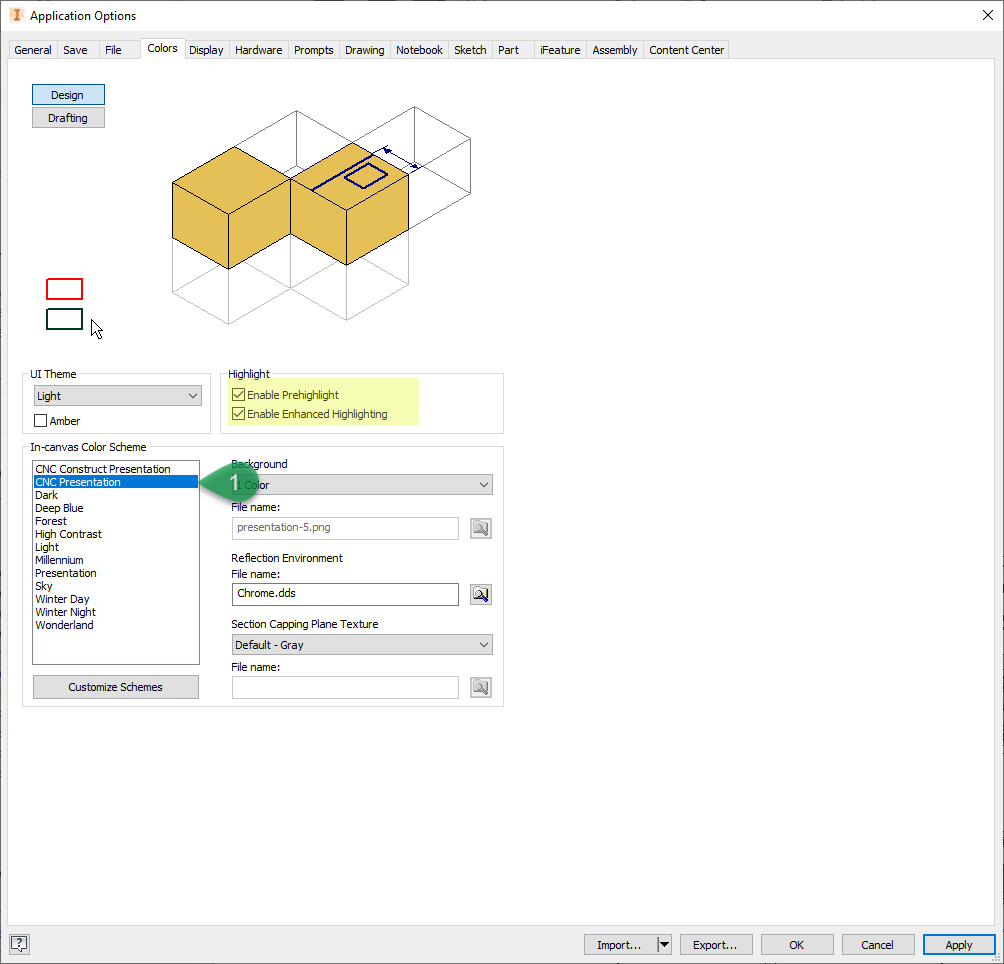Click the red color swatch
Screen dimensions: 1004x964
point(64,289)
